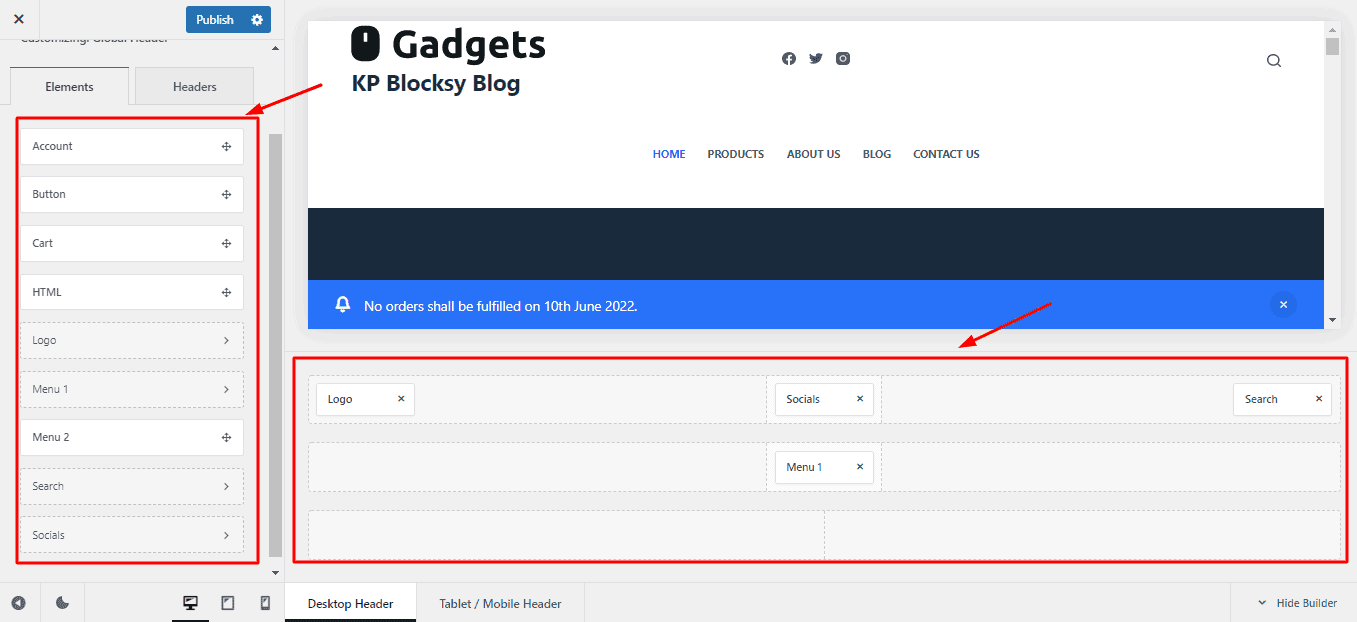Click the Twitter icon in the header preview
Viewport: 1357px width, 622px height.
(x=815, y=59)
